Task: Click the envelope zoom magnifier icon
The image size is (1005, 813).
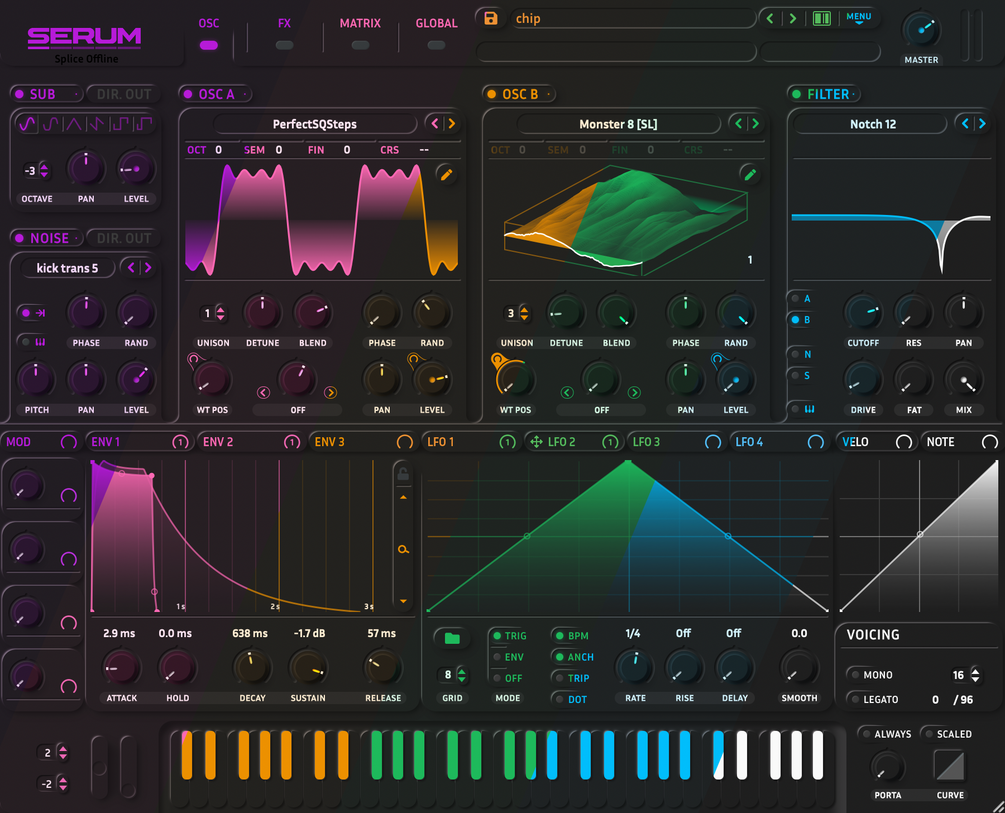Action: [x=403, y=549]
